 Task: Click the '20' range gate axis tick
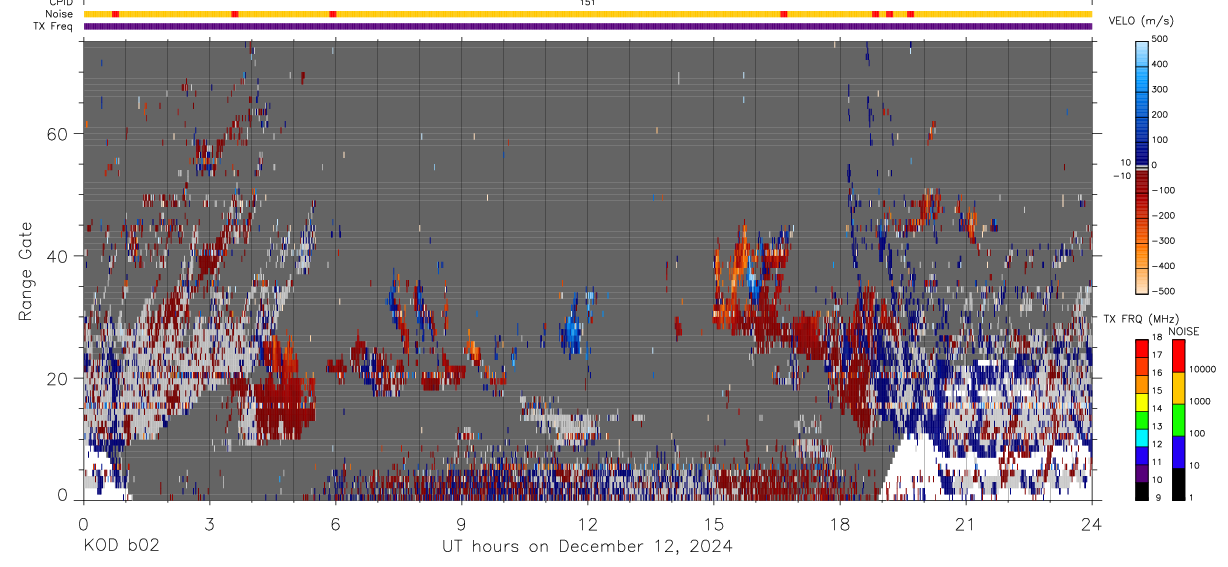58,378
